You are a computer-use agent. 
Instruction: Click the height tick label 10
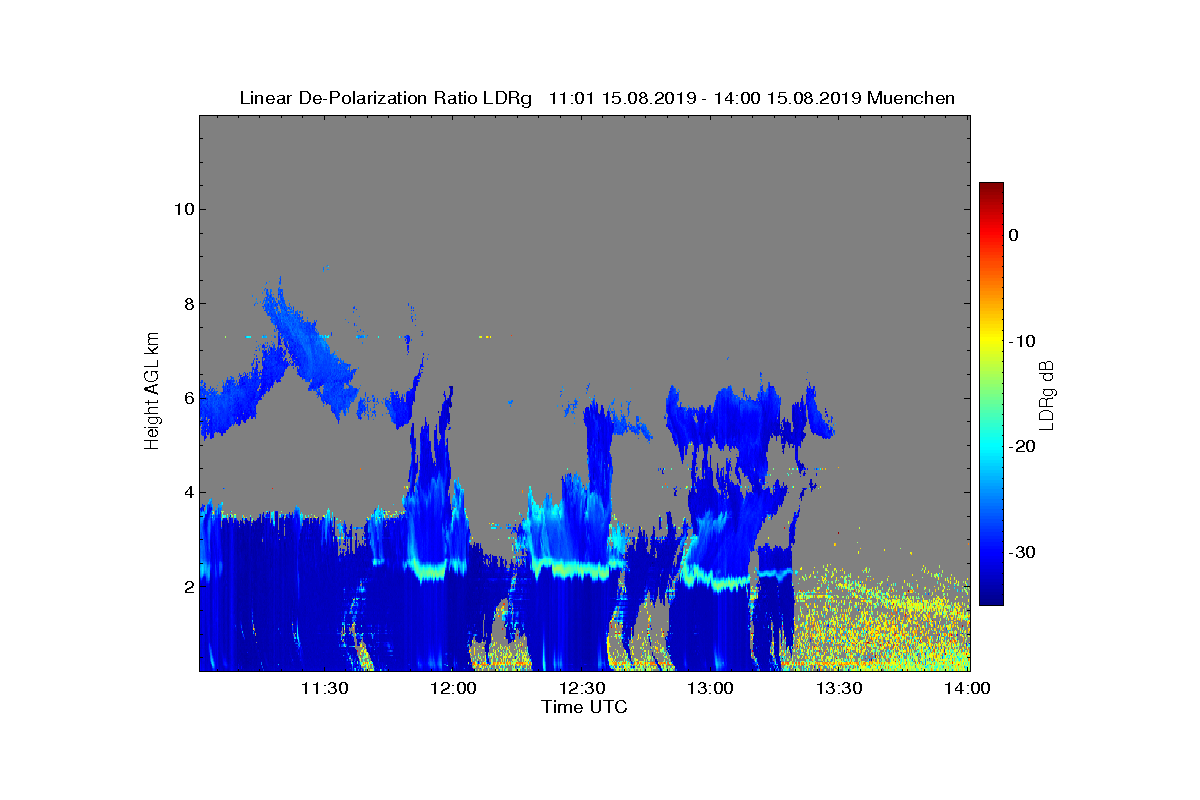[182, 209]
